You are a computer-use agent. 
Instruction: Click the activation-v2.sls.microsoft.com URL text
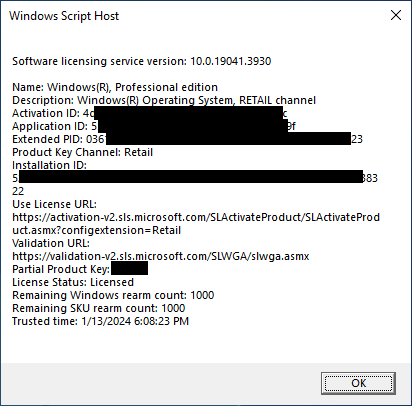196,224
